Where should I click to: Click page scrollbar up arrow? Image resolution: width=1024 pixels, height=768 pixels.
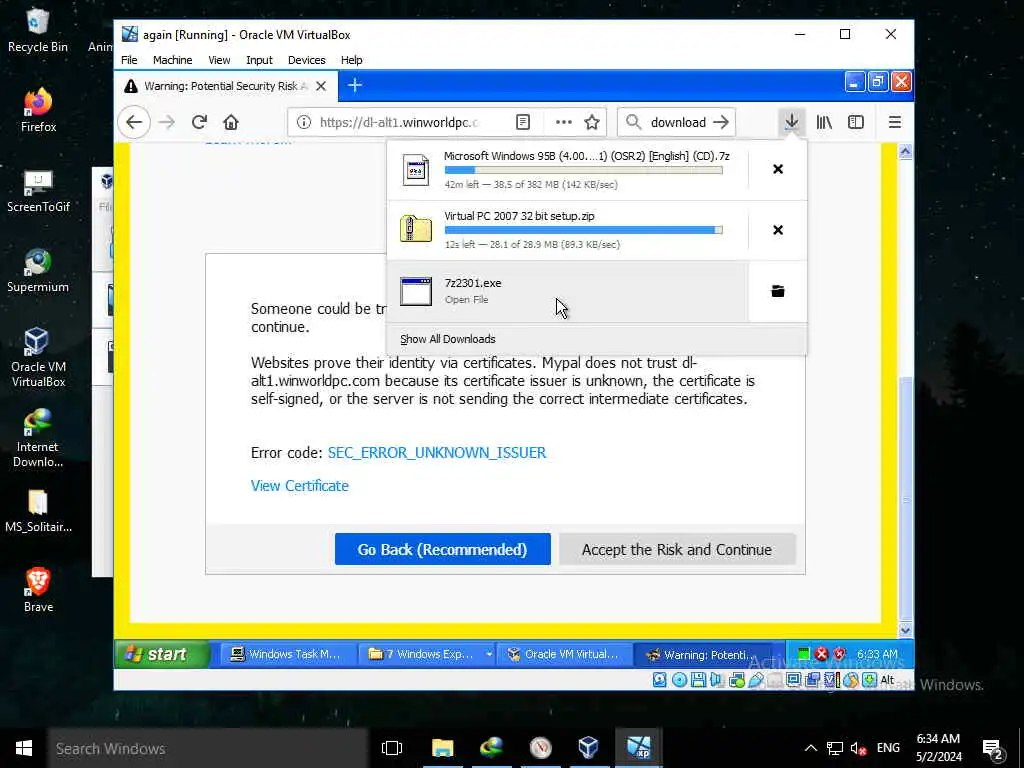905,152
